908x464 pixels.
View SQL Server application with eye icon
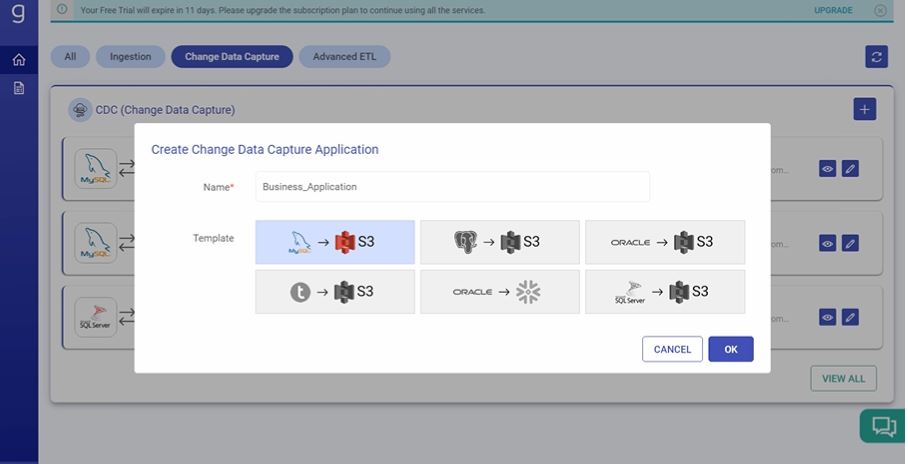(828, 317)
